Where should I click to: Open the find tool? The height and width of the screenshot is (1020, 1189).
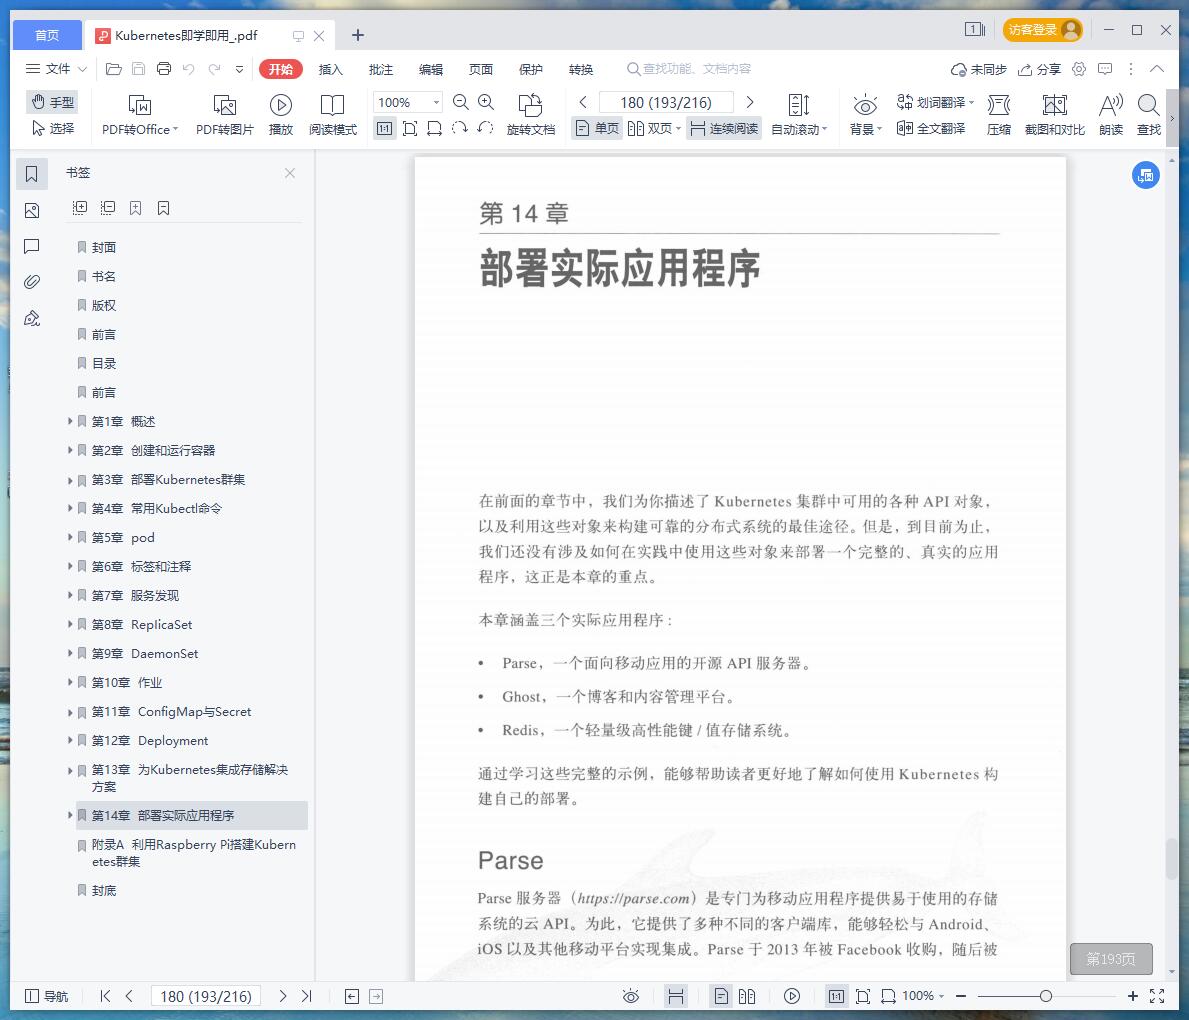(x=1149, y=115)
